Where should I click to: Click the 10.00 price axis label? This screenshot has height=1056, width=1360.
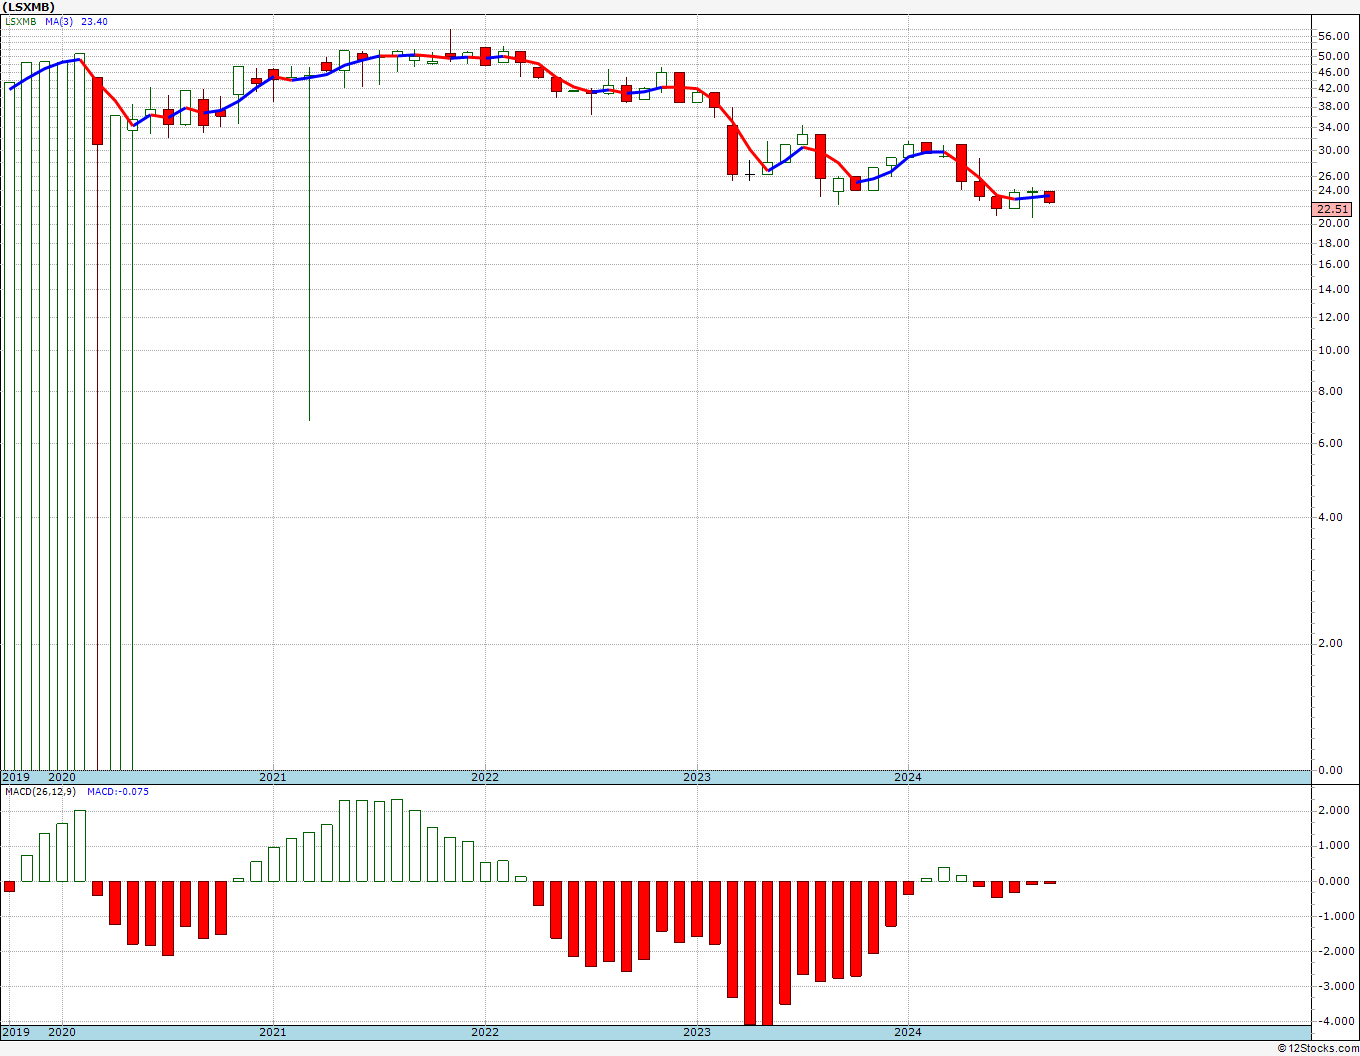point(1334,350)
